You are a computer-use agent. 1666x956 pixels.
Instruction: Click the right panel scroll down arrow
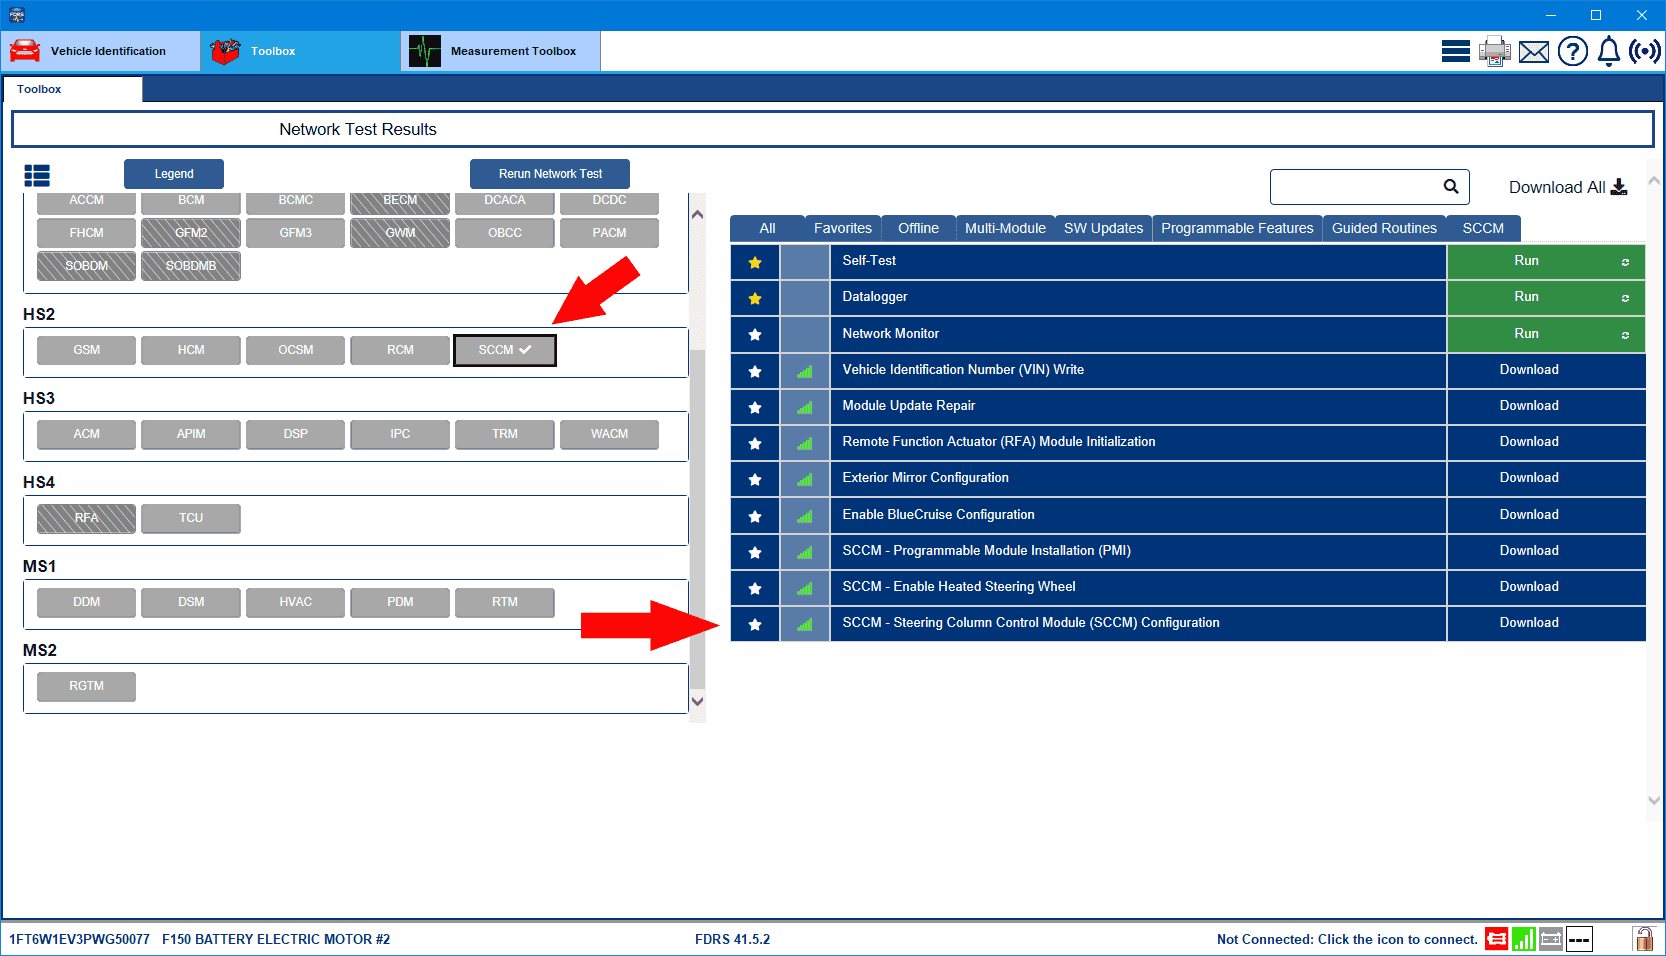click(x=1654, y=800)
